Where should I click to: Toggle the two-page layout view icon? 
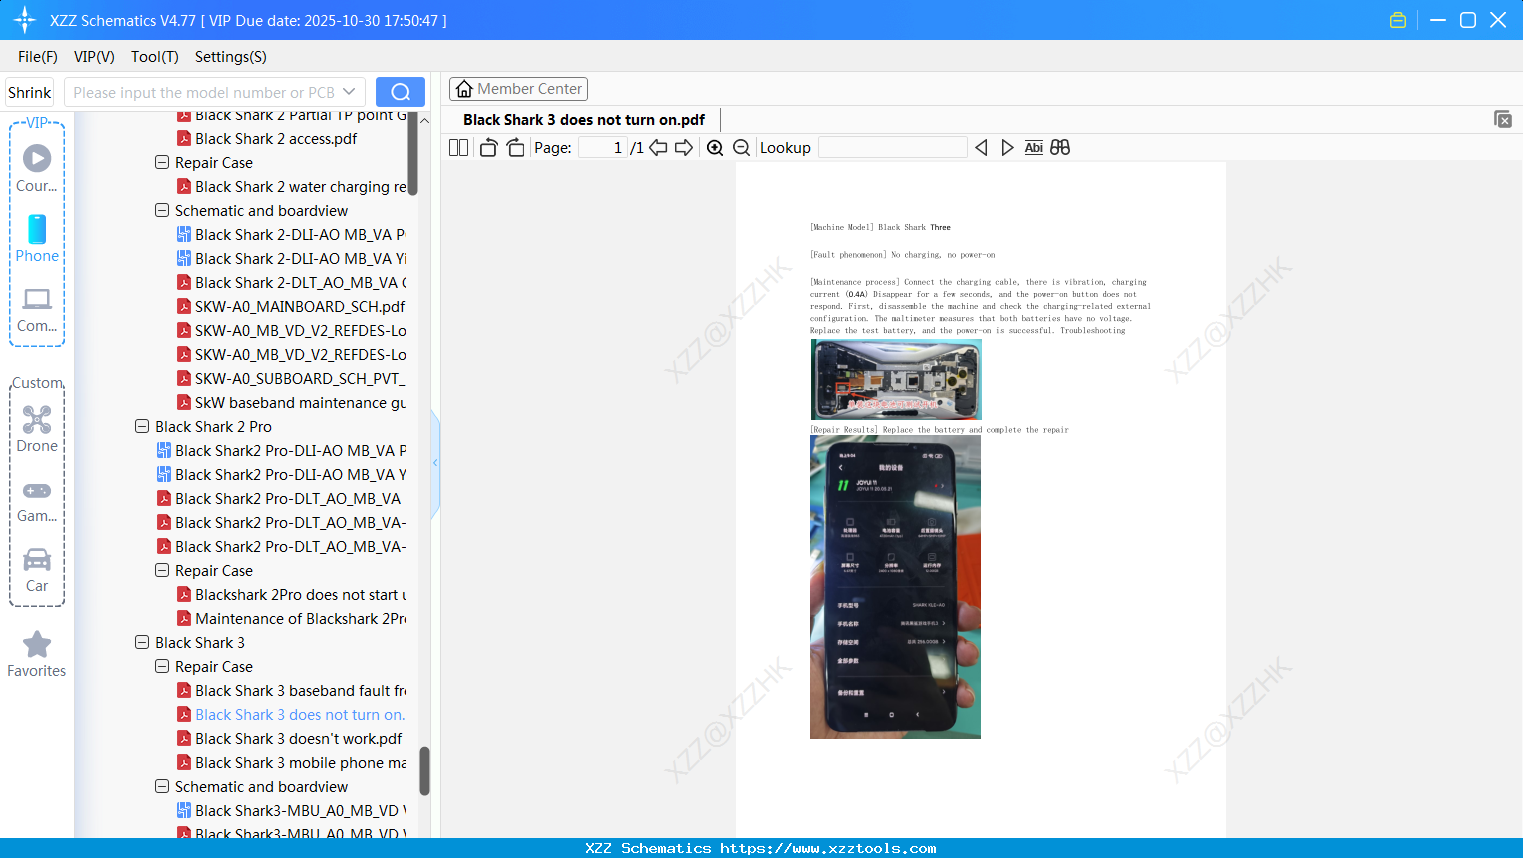pyautogui.click(x=459, y=148)
